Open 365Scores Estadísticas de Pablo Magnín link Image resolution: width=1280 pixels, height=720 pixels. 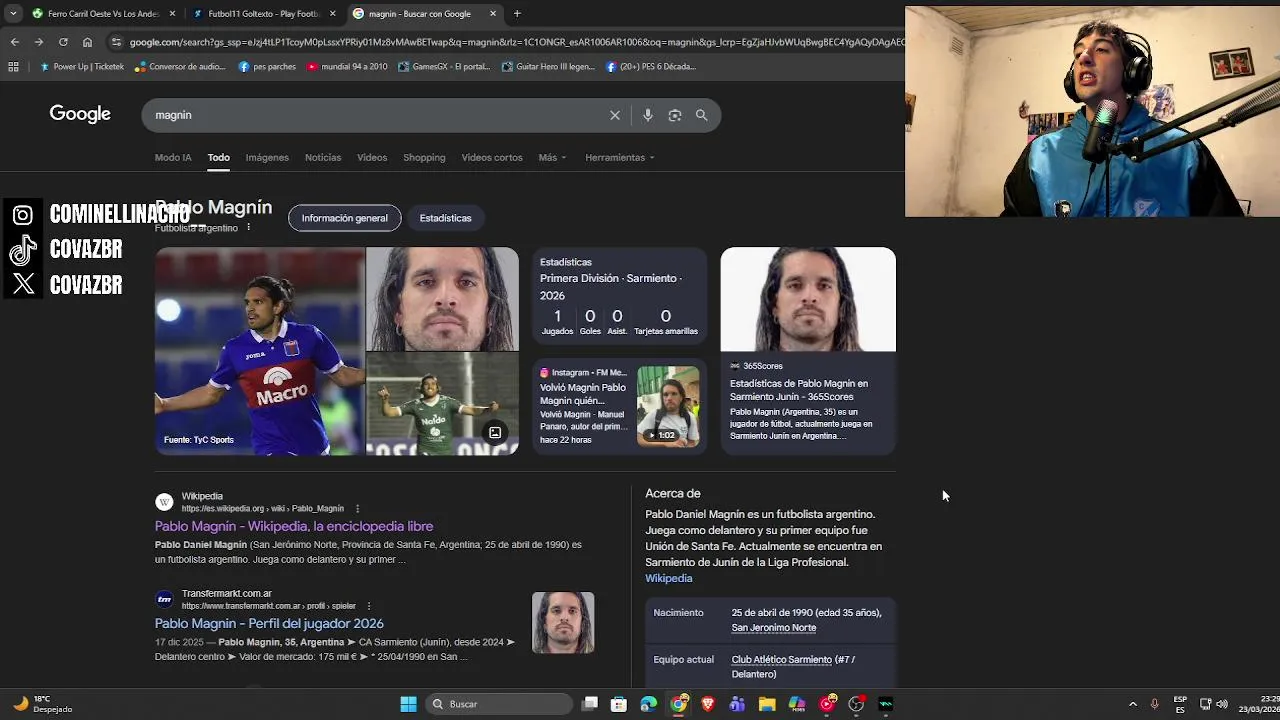click(799, 390)
